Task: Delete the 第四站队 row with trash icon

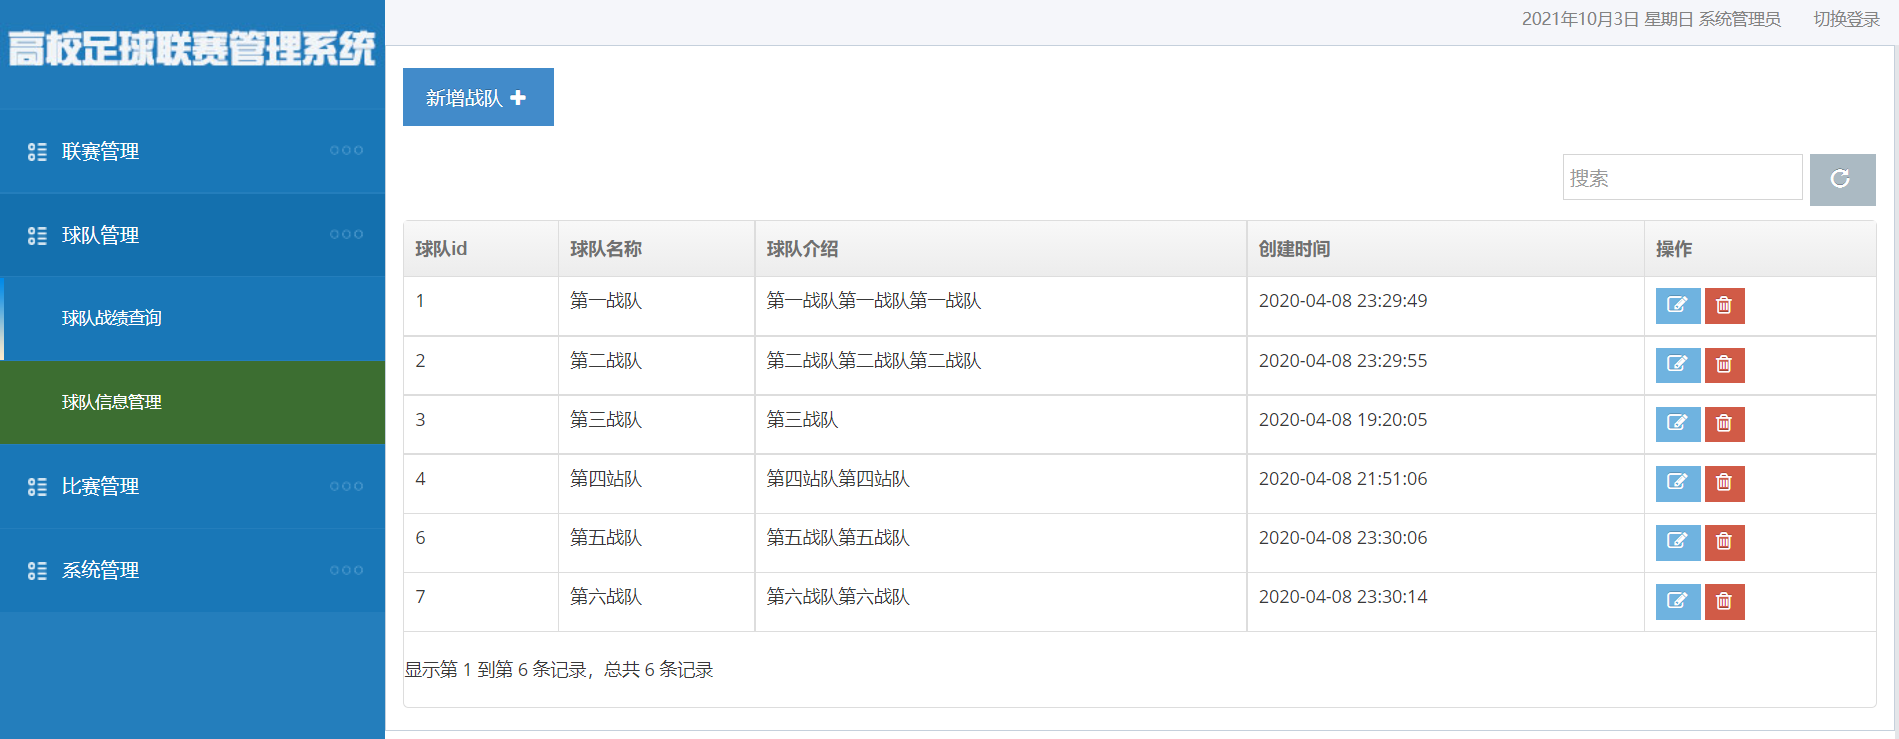Action: coord(1724,483)
